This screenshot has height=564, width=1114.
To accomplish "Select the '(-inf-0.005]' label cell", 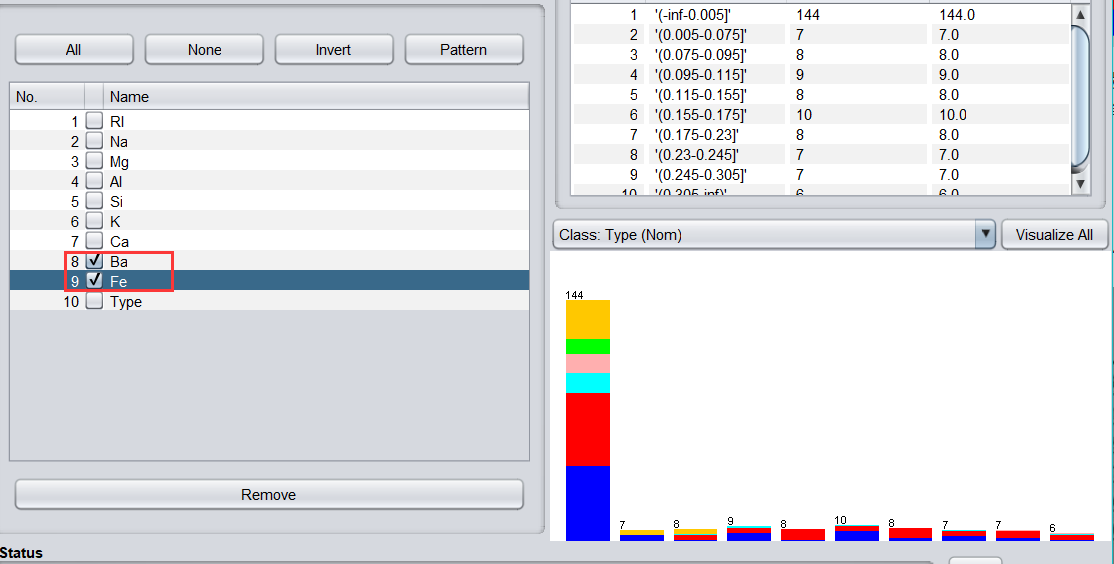I will point(692,15).
